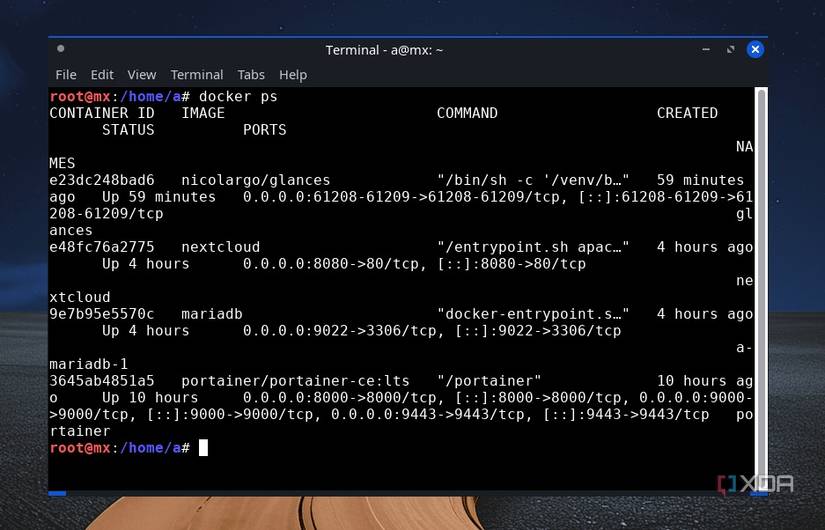This screenshot has height=530, width=825.
Task: Click the terminal cursor at the last prompt
Action: coord(203,448)
